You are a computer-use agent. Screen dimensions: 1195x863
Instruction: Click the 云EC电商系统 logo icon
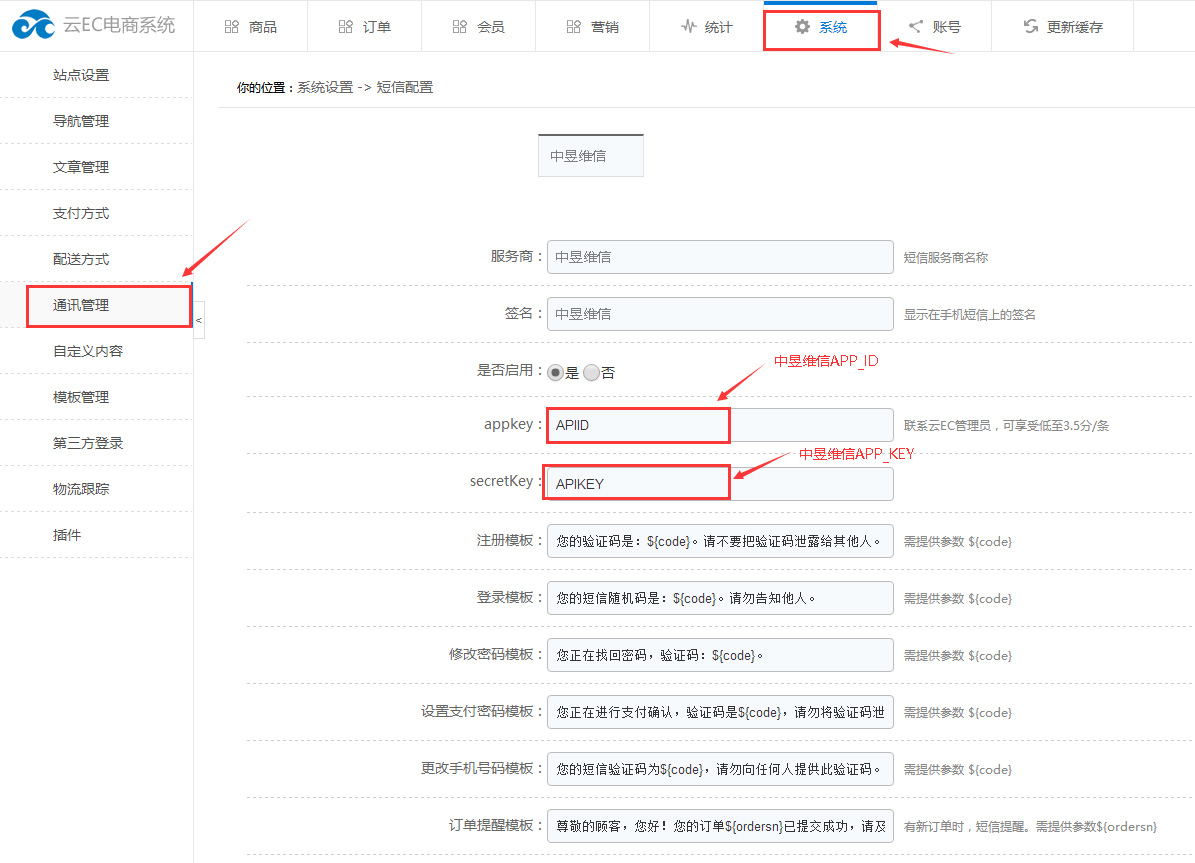click(33, 25)
